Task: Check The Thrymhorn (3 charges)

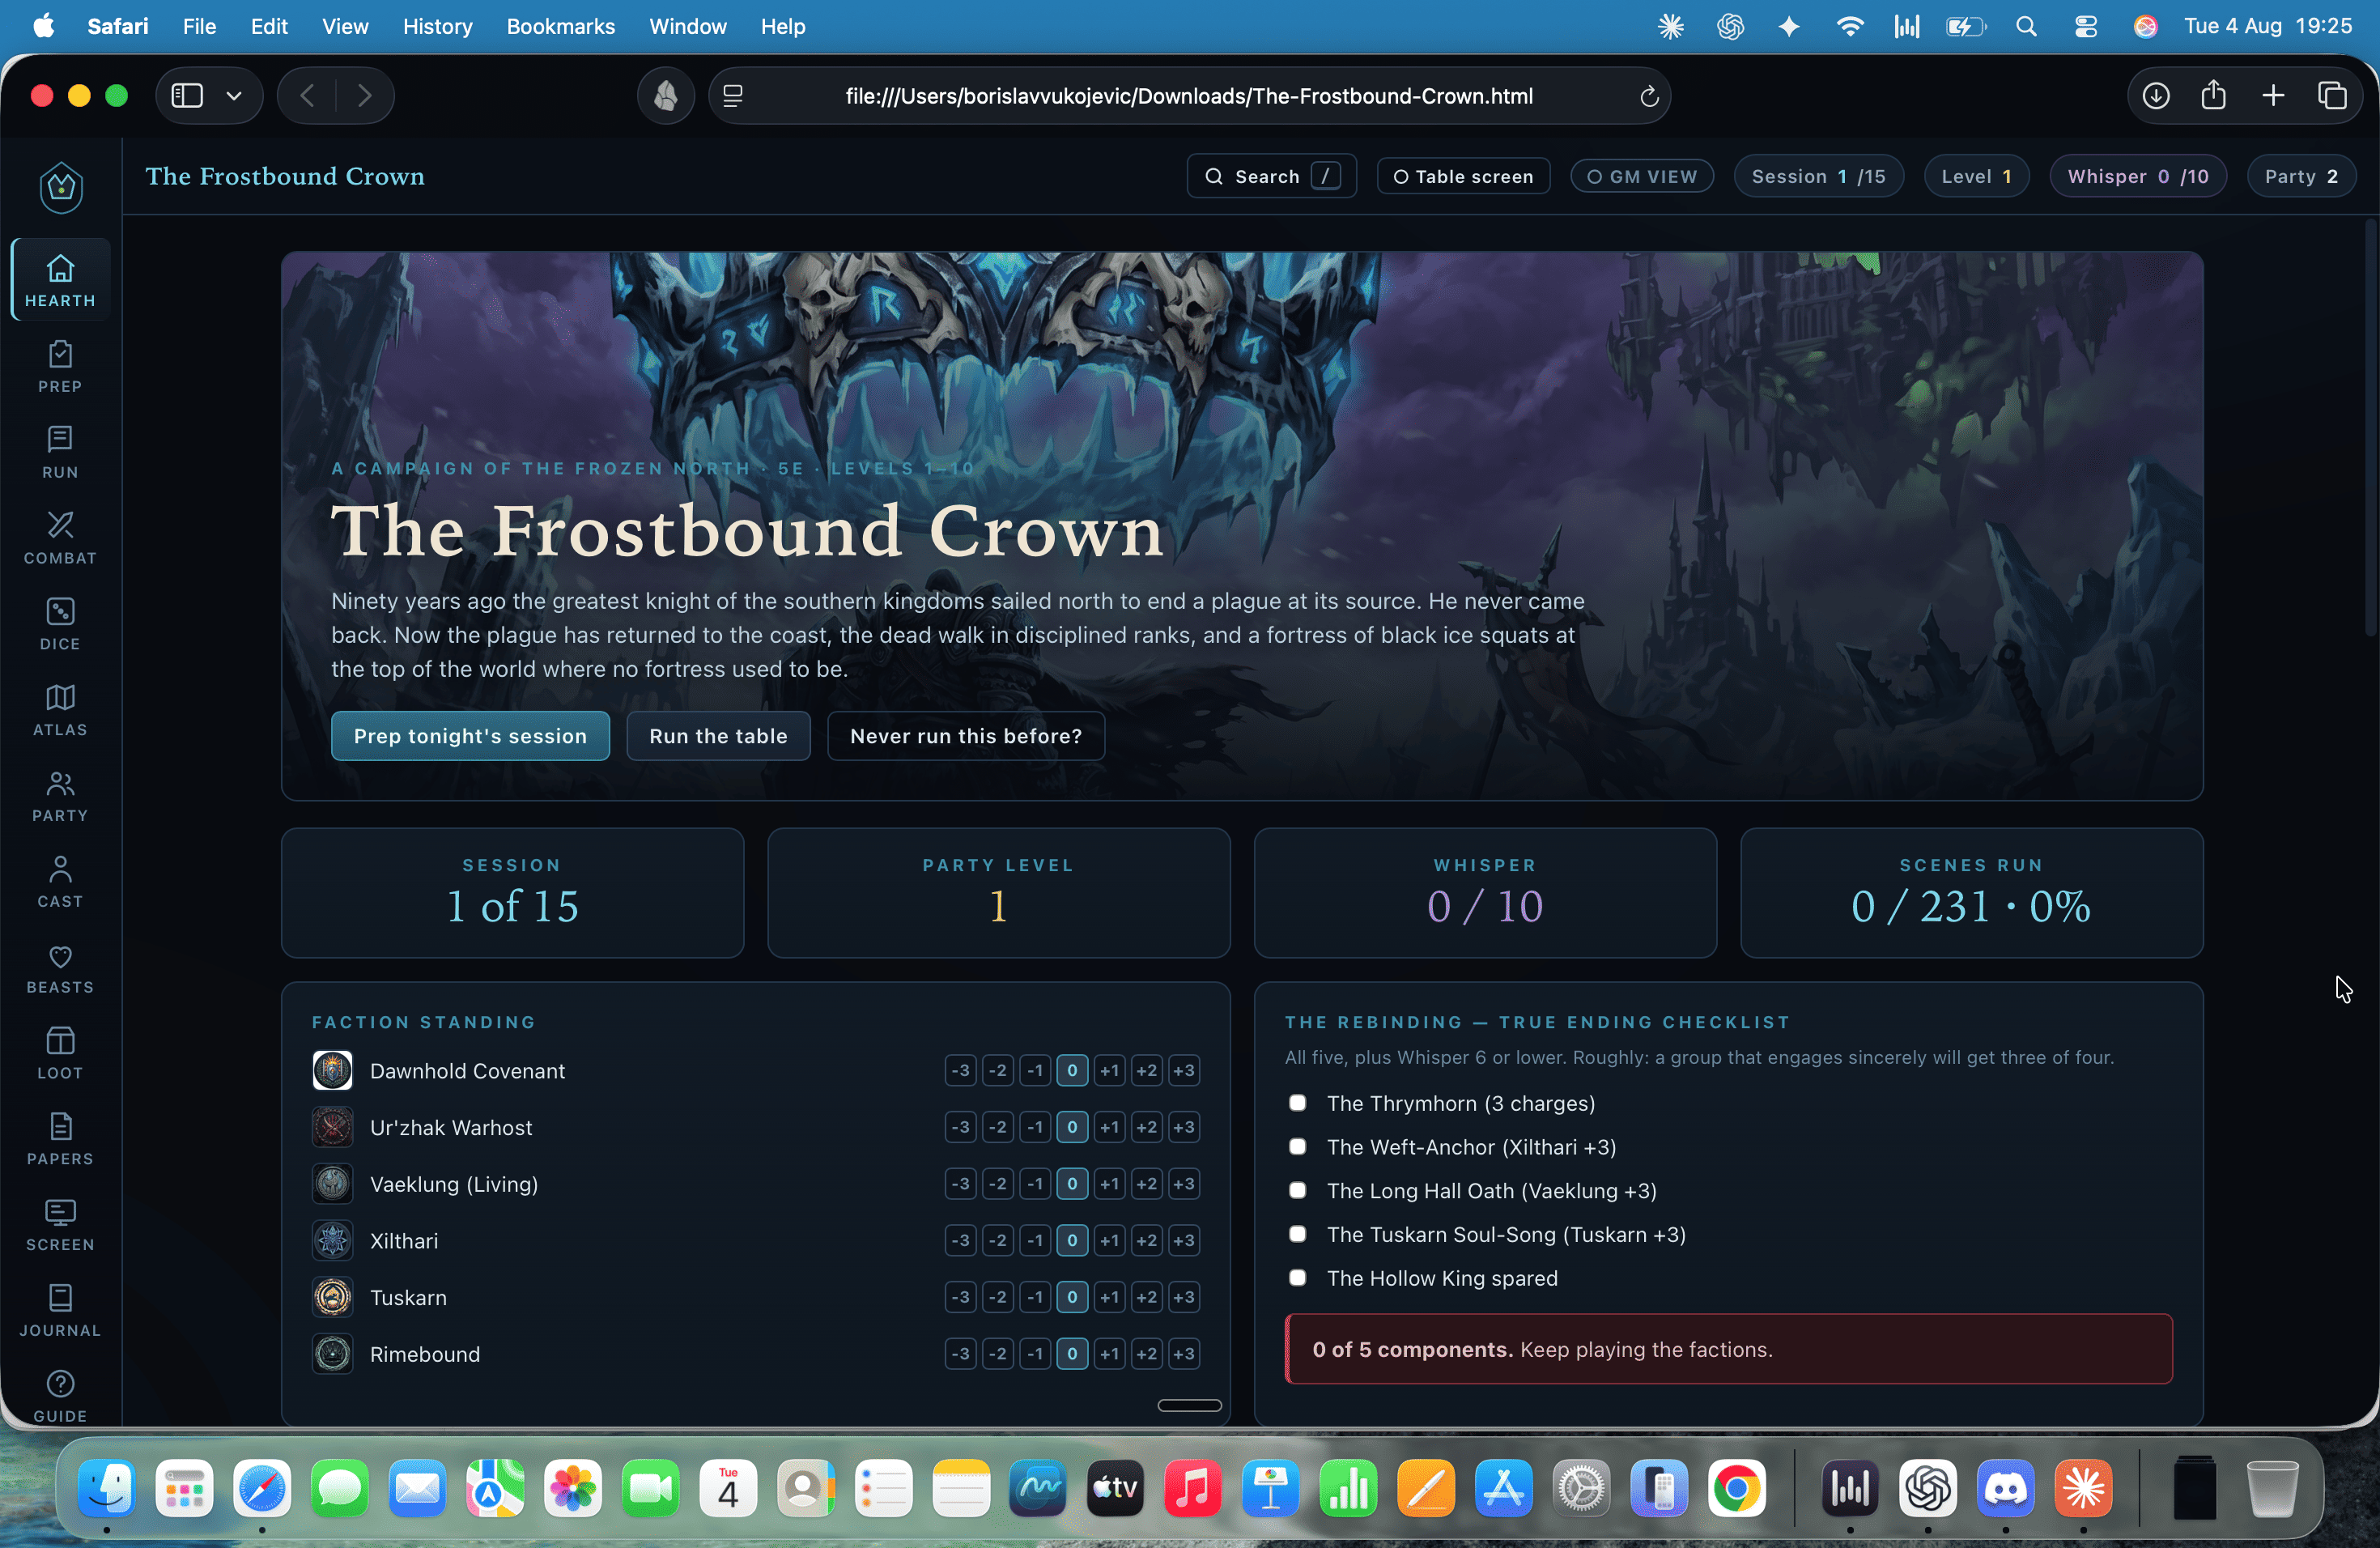Action: pyautogui.click(x=1297, y=1103)
